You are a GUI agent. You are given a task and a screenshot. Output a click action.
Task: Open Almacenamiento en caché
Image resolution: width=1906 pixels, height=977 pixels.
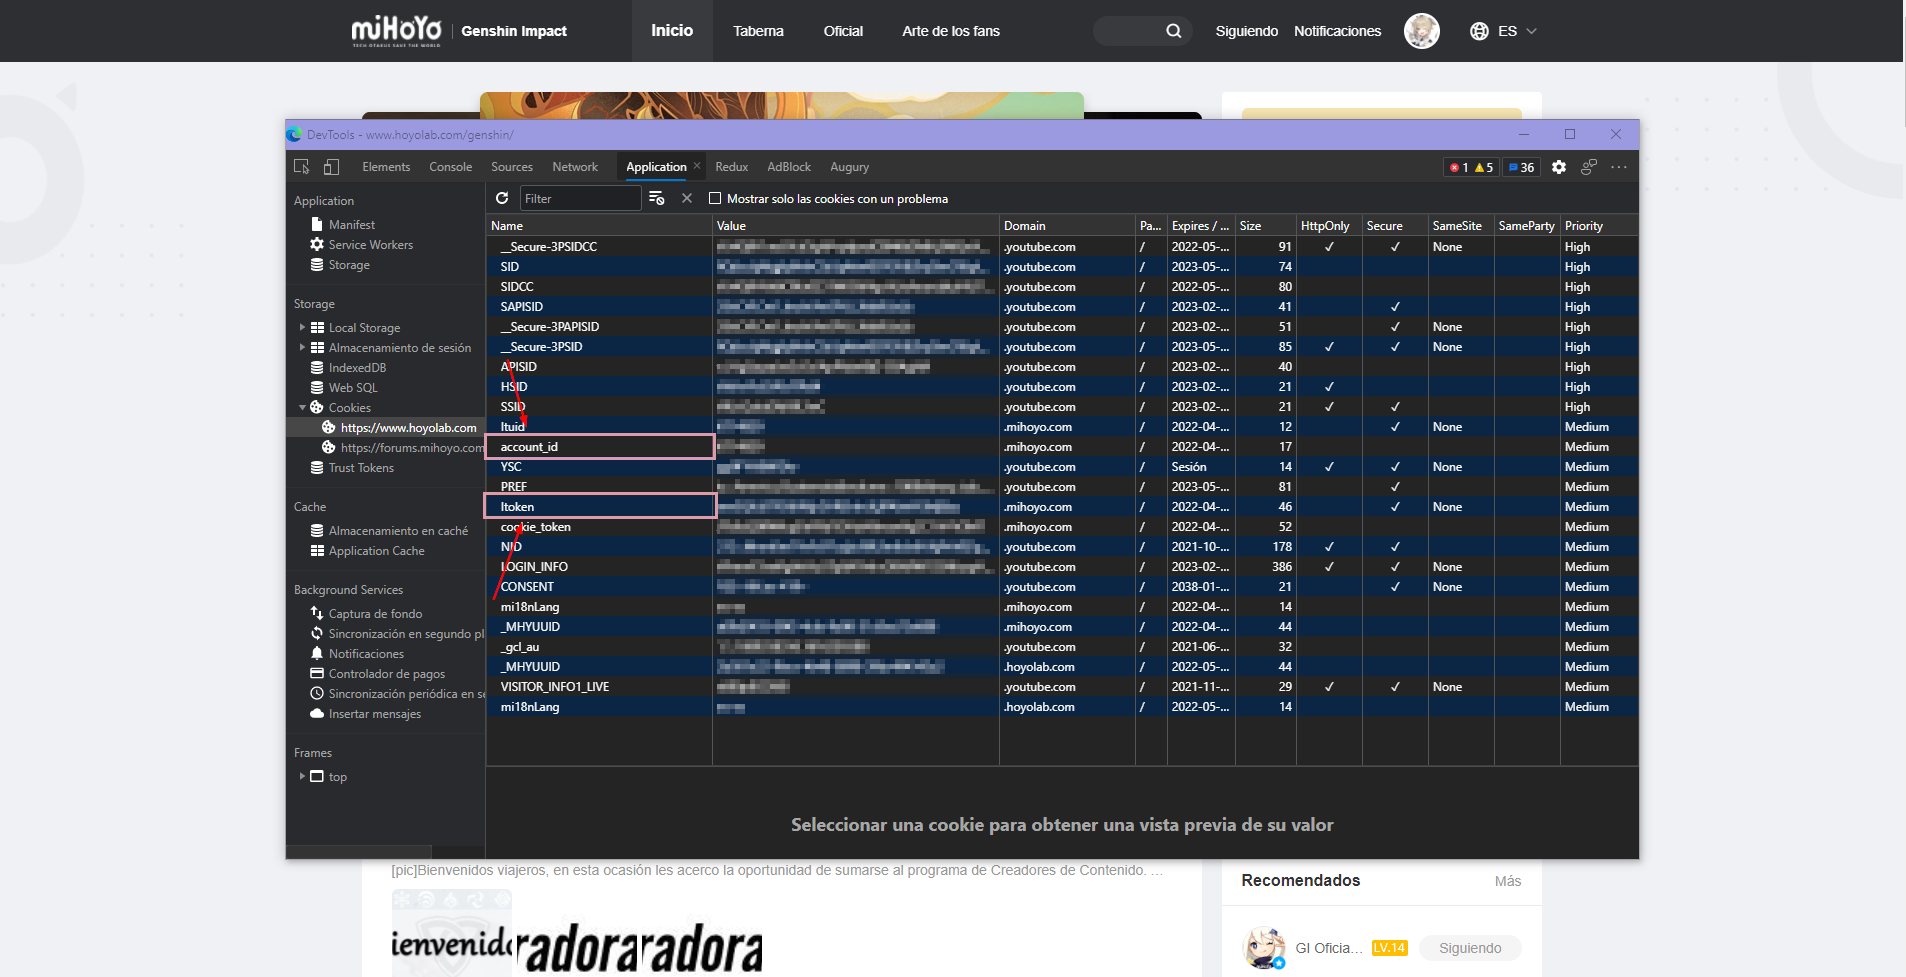[398, 531]
